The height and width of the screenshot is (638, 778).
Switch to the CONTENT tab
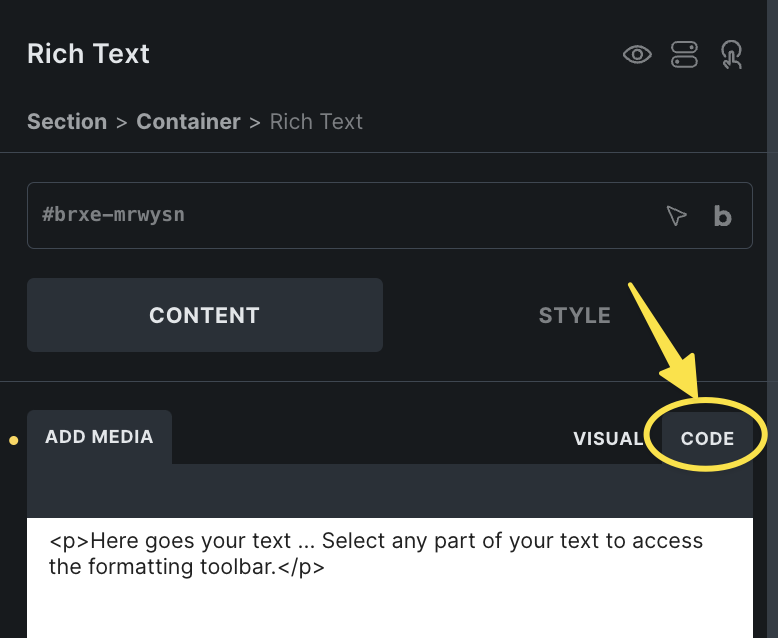coord(204,315)
